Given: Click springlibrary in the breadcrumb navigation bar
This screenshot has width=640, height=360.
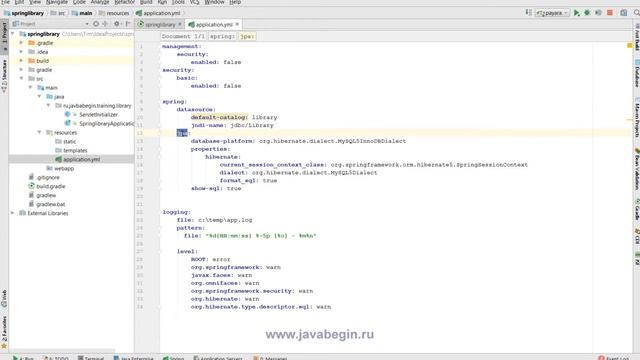Looking at the screenshot, I should [24, 13].
